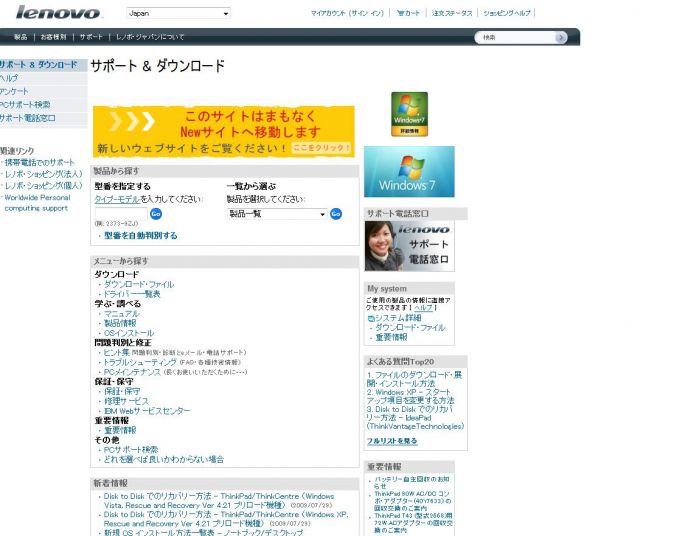The height and width of the screenshot is (536, 680).
Task: Open ショッピングヘルプ link
Action: [x=507, y=13]
